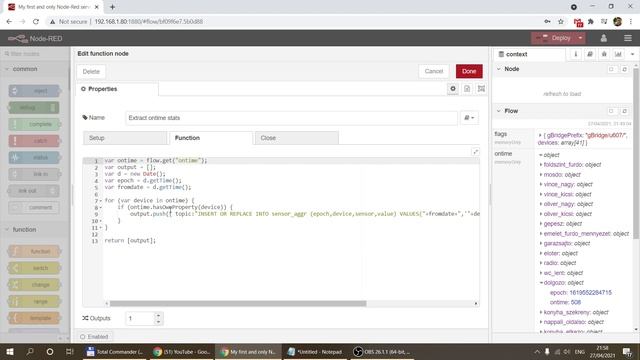This screenshot has height=360, width=640.
Task: Expand the code editor to full size
Action: 476,152
